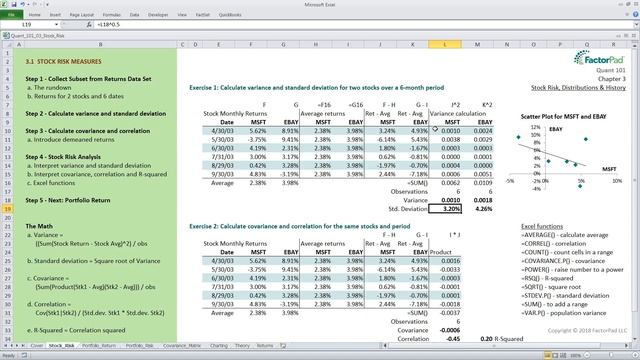Viewport: 640px width, 360px height.
Task: Click the blue Help question mark icon
Action: (636, 15)
